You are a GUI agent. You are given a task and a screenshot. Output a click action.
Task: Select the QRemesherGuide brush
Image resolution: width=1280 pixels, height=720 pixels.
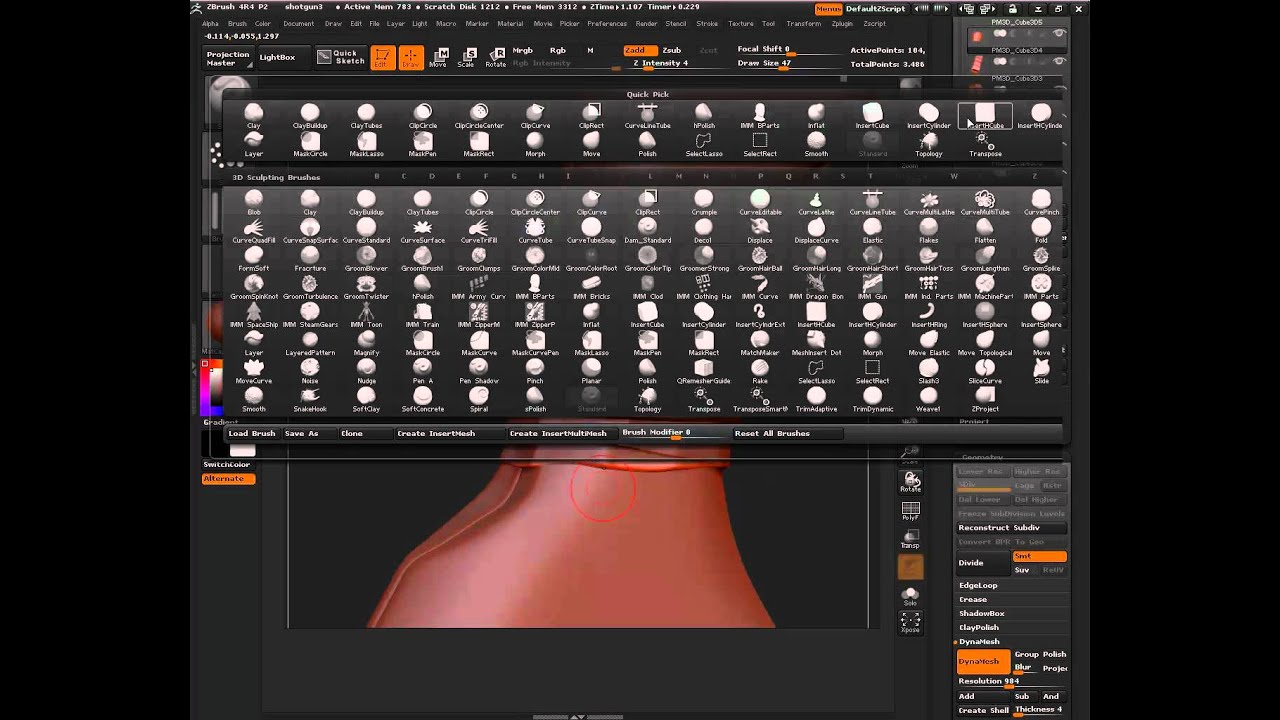pyautogui.click(x=704, y=371)
